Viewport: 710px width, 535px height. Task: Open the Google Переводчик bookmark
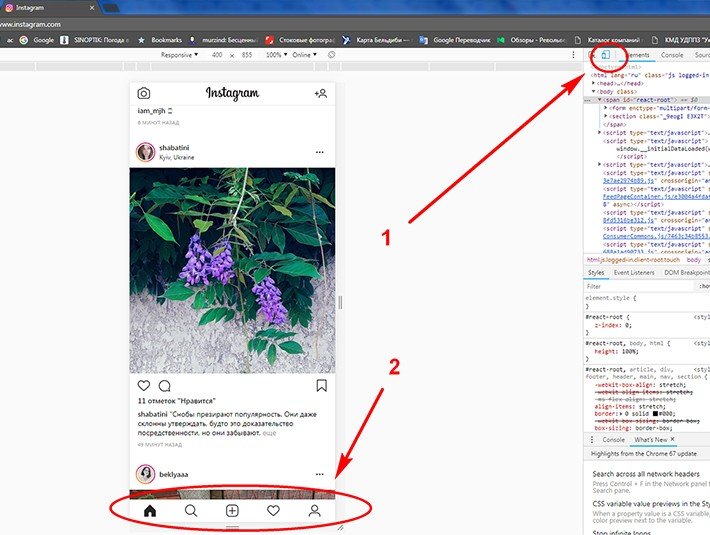(x=455, y=40)
